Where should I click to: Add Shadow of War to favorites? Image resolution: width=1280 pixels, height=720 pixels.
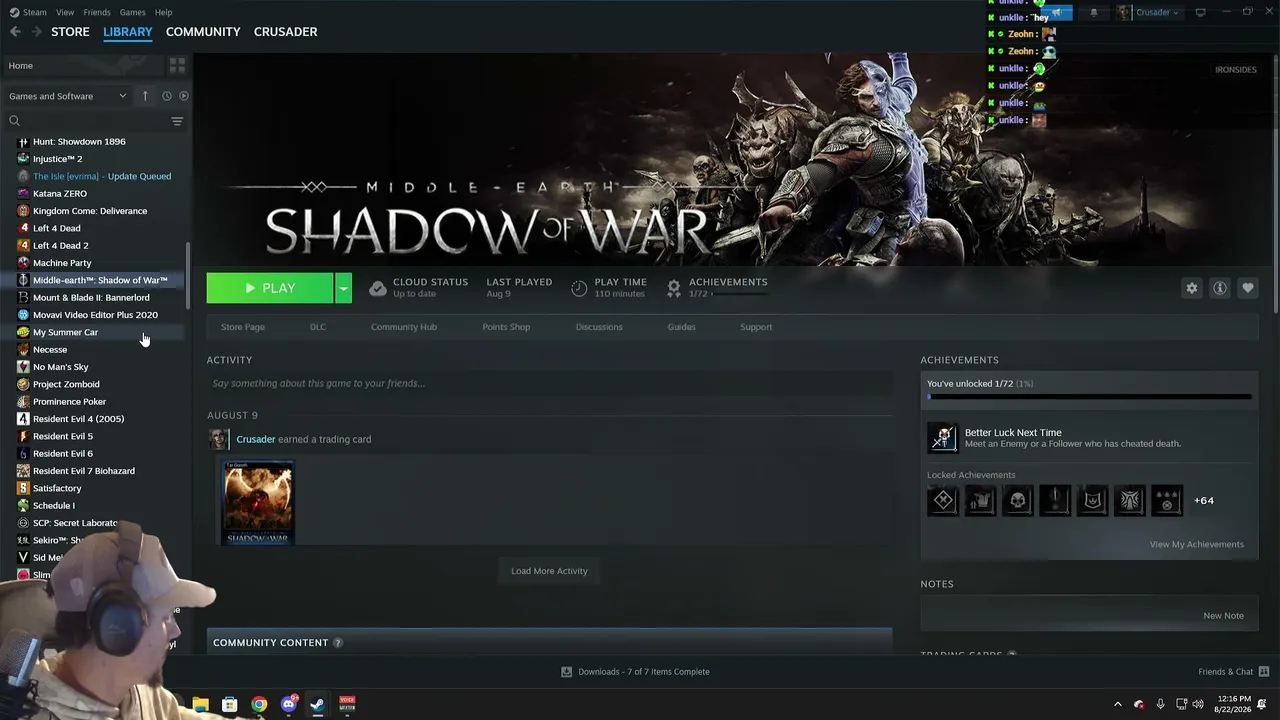[x=1248, y=288]
